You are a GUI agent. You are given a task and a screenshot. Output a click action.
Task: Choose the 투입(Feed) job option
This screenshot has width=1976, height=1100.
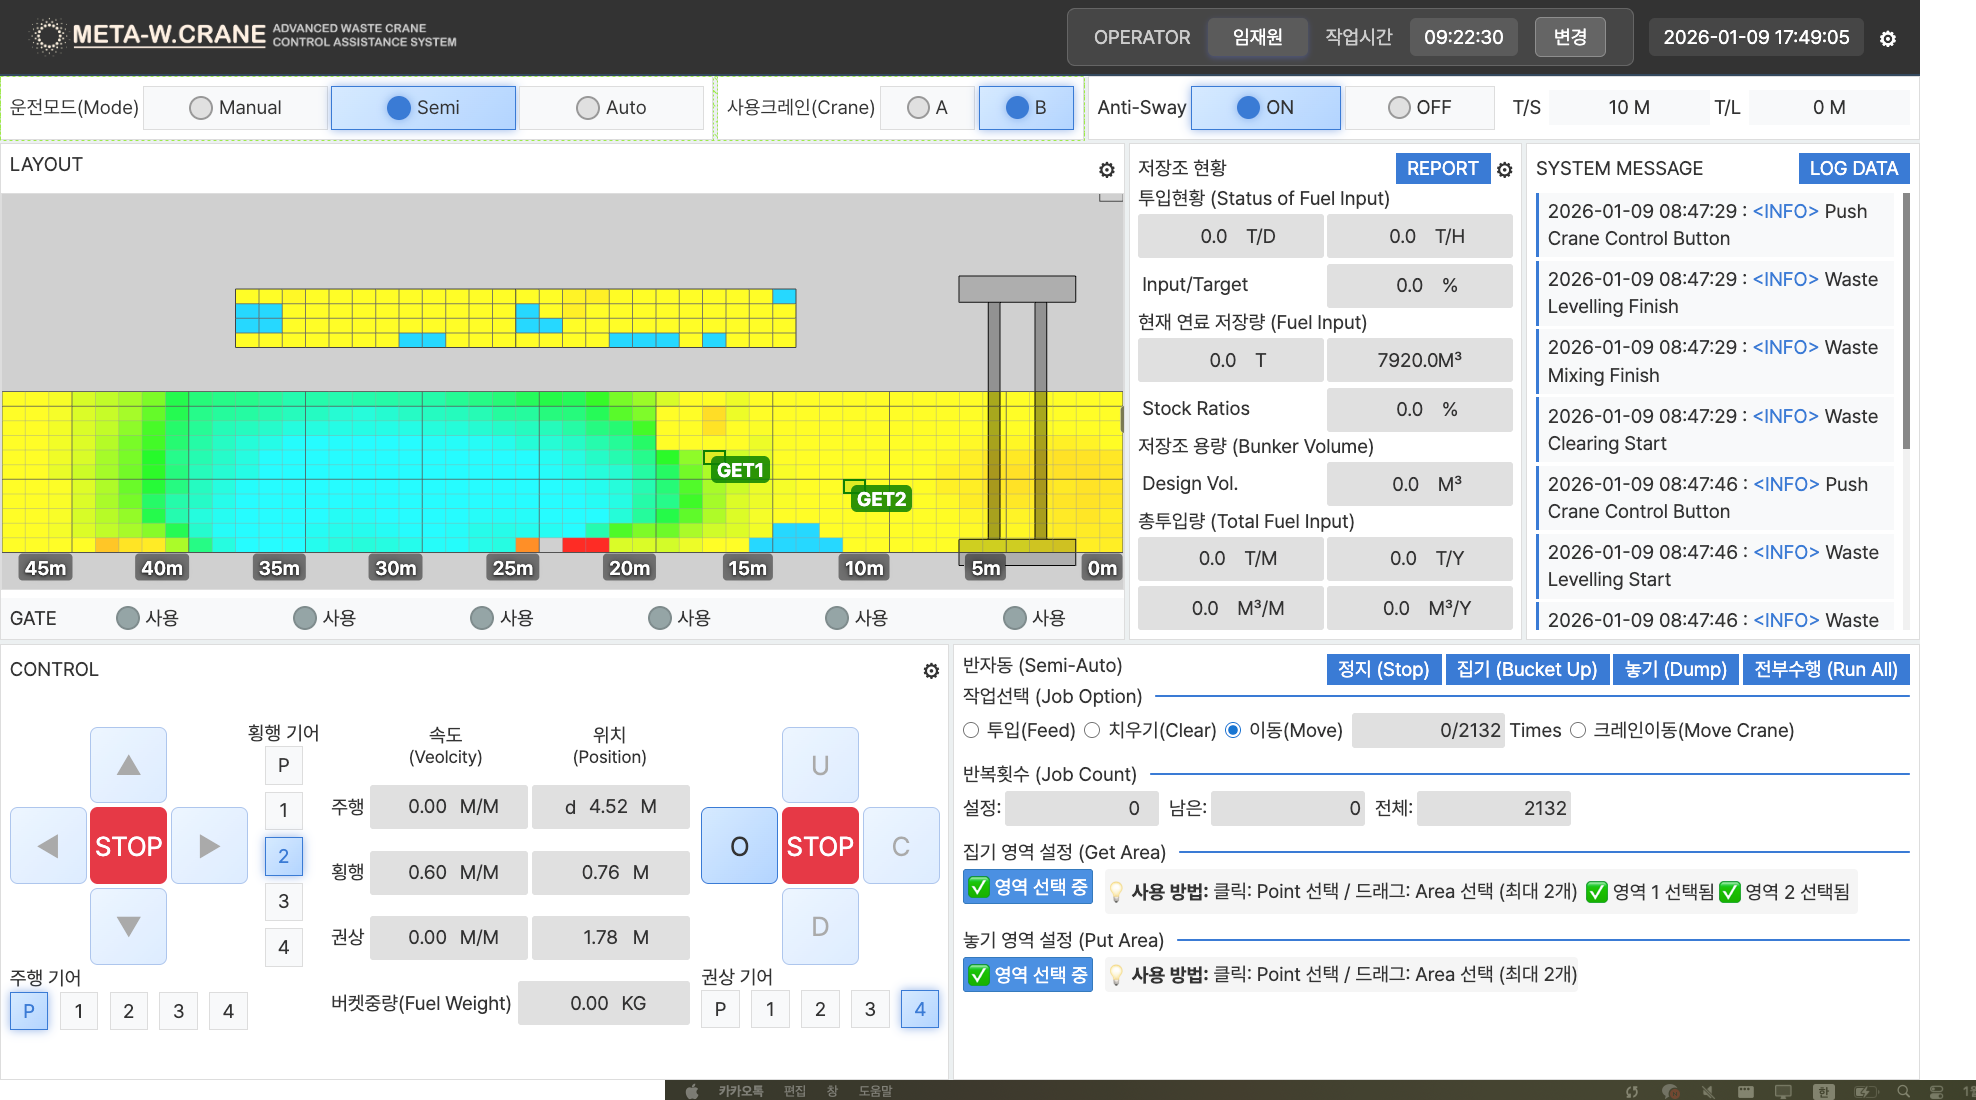pyautogui.click(x=971, y=731)
